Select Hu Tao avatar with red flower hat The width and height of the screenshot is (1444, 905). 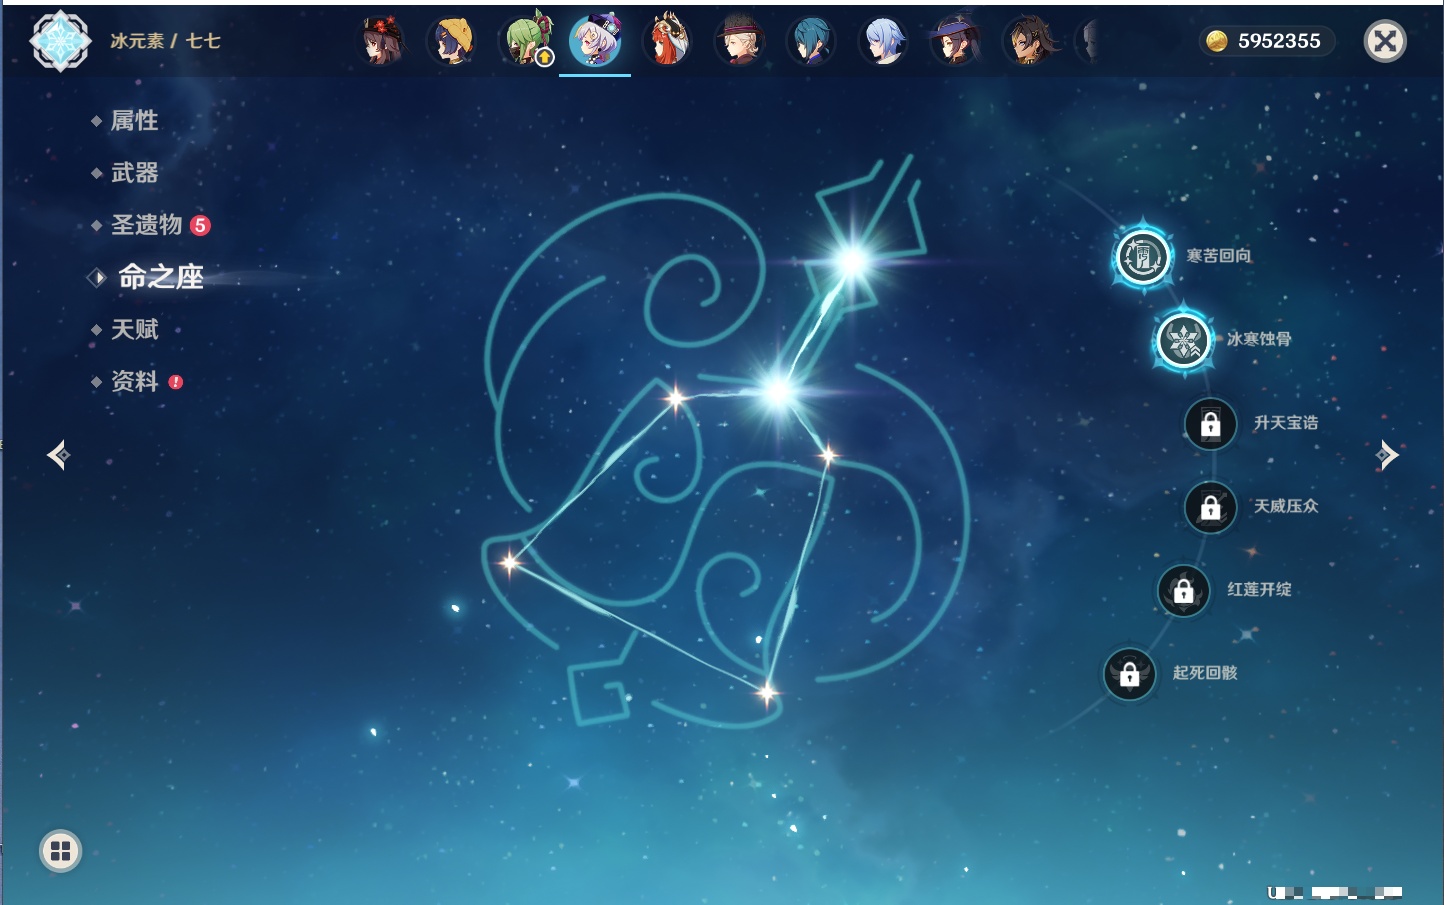pyautogui.click(x=382, y=41)
